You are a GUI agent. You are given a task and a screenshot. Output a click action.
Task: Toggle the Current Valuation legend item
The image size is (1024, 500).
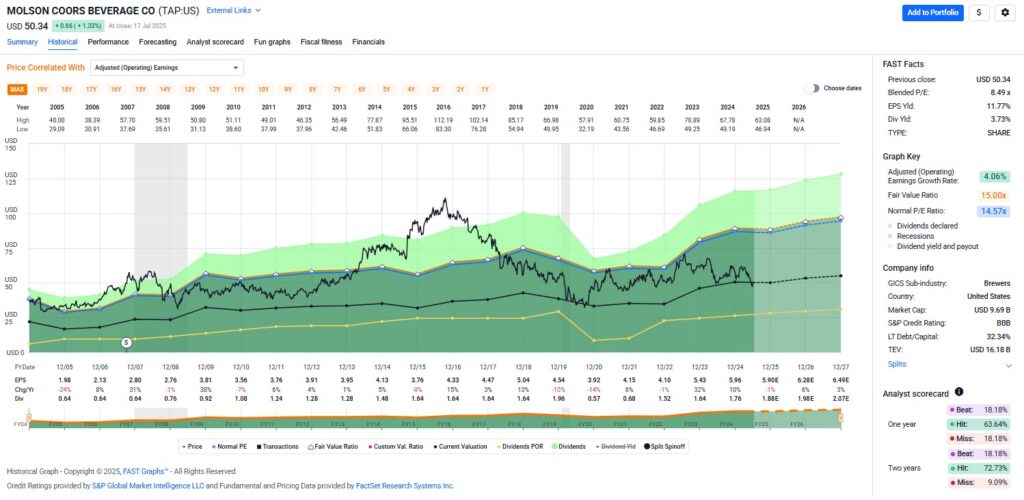(x=460, y=446)
